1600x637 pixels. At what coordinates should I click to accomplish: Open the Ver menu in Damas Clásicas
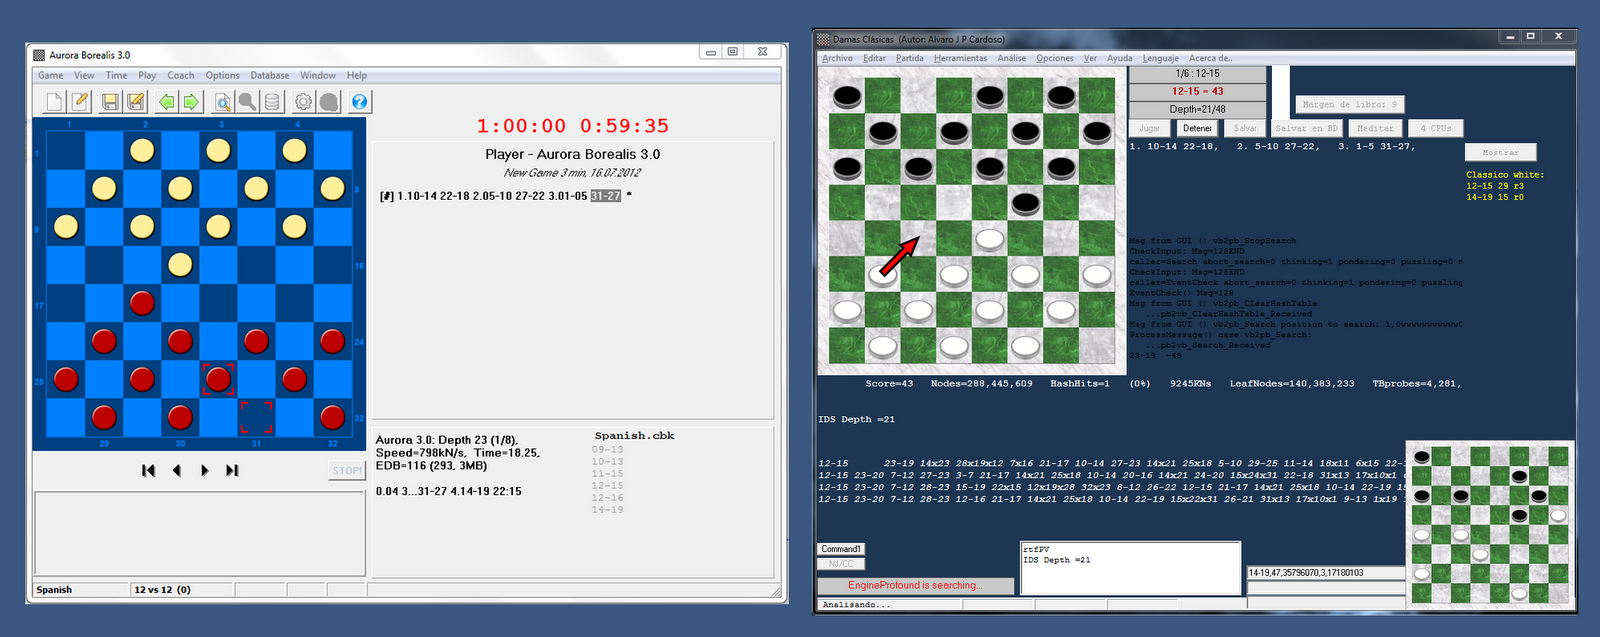click(1090, 58)
